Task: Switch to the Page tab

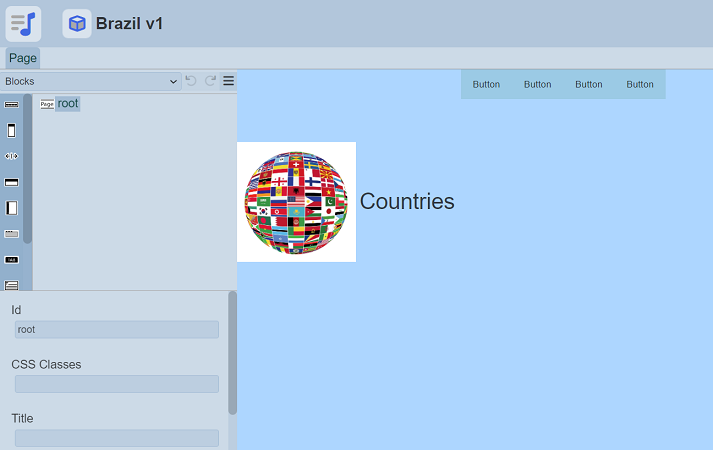Action: (x=23, y=58)
